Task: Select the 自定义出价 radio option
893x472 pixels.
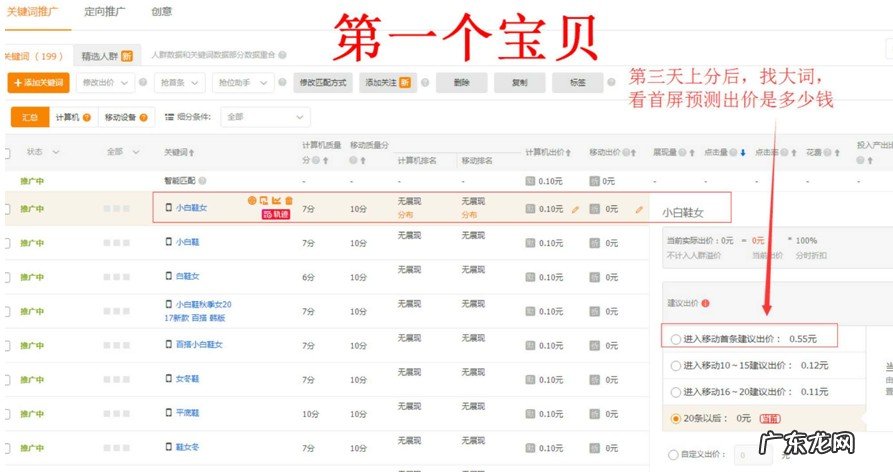Action: (x=673, y=454)
